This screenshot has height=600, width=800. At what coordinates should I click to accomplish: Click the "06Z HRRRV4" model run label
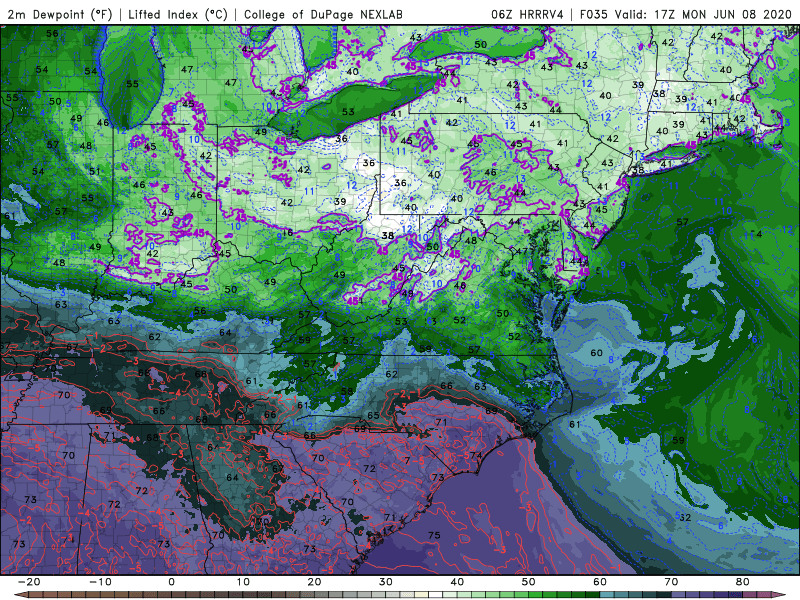click(527, 15)
